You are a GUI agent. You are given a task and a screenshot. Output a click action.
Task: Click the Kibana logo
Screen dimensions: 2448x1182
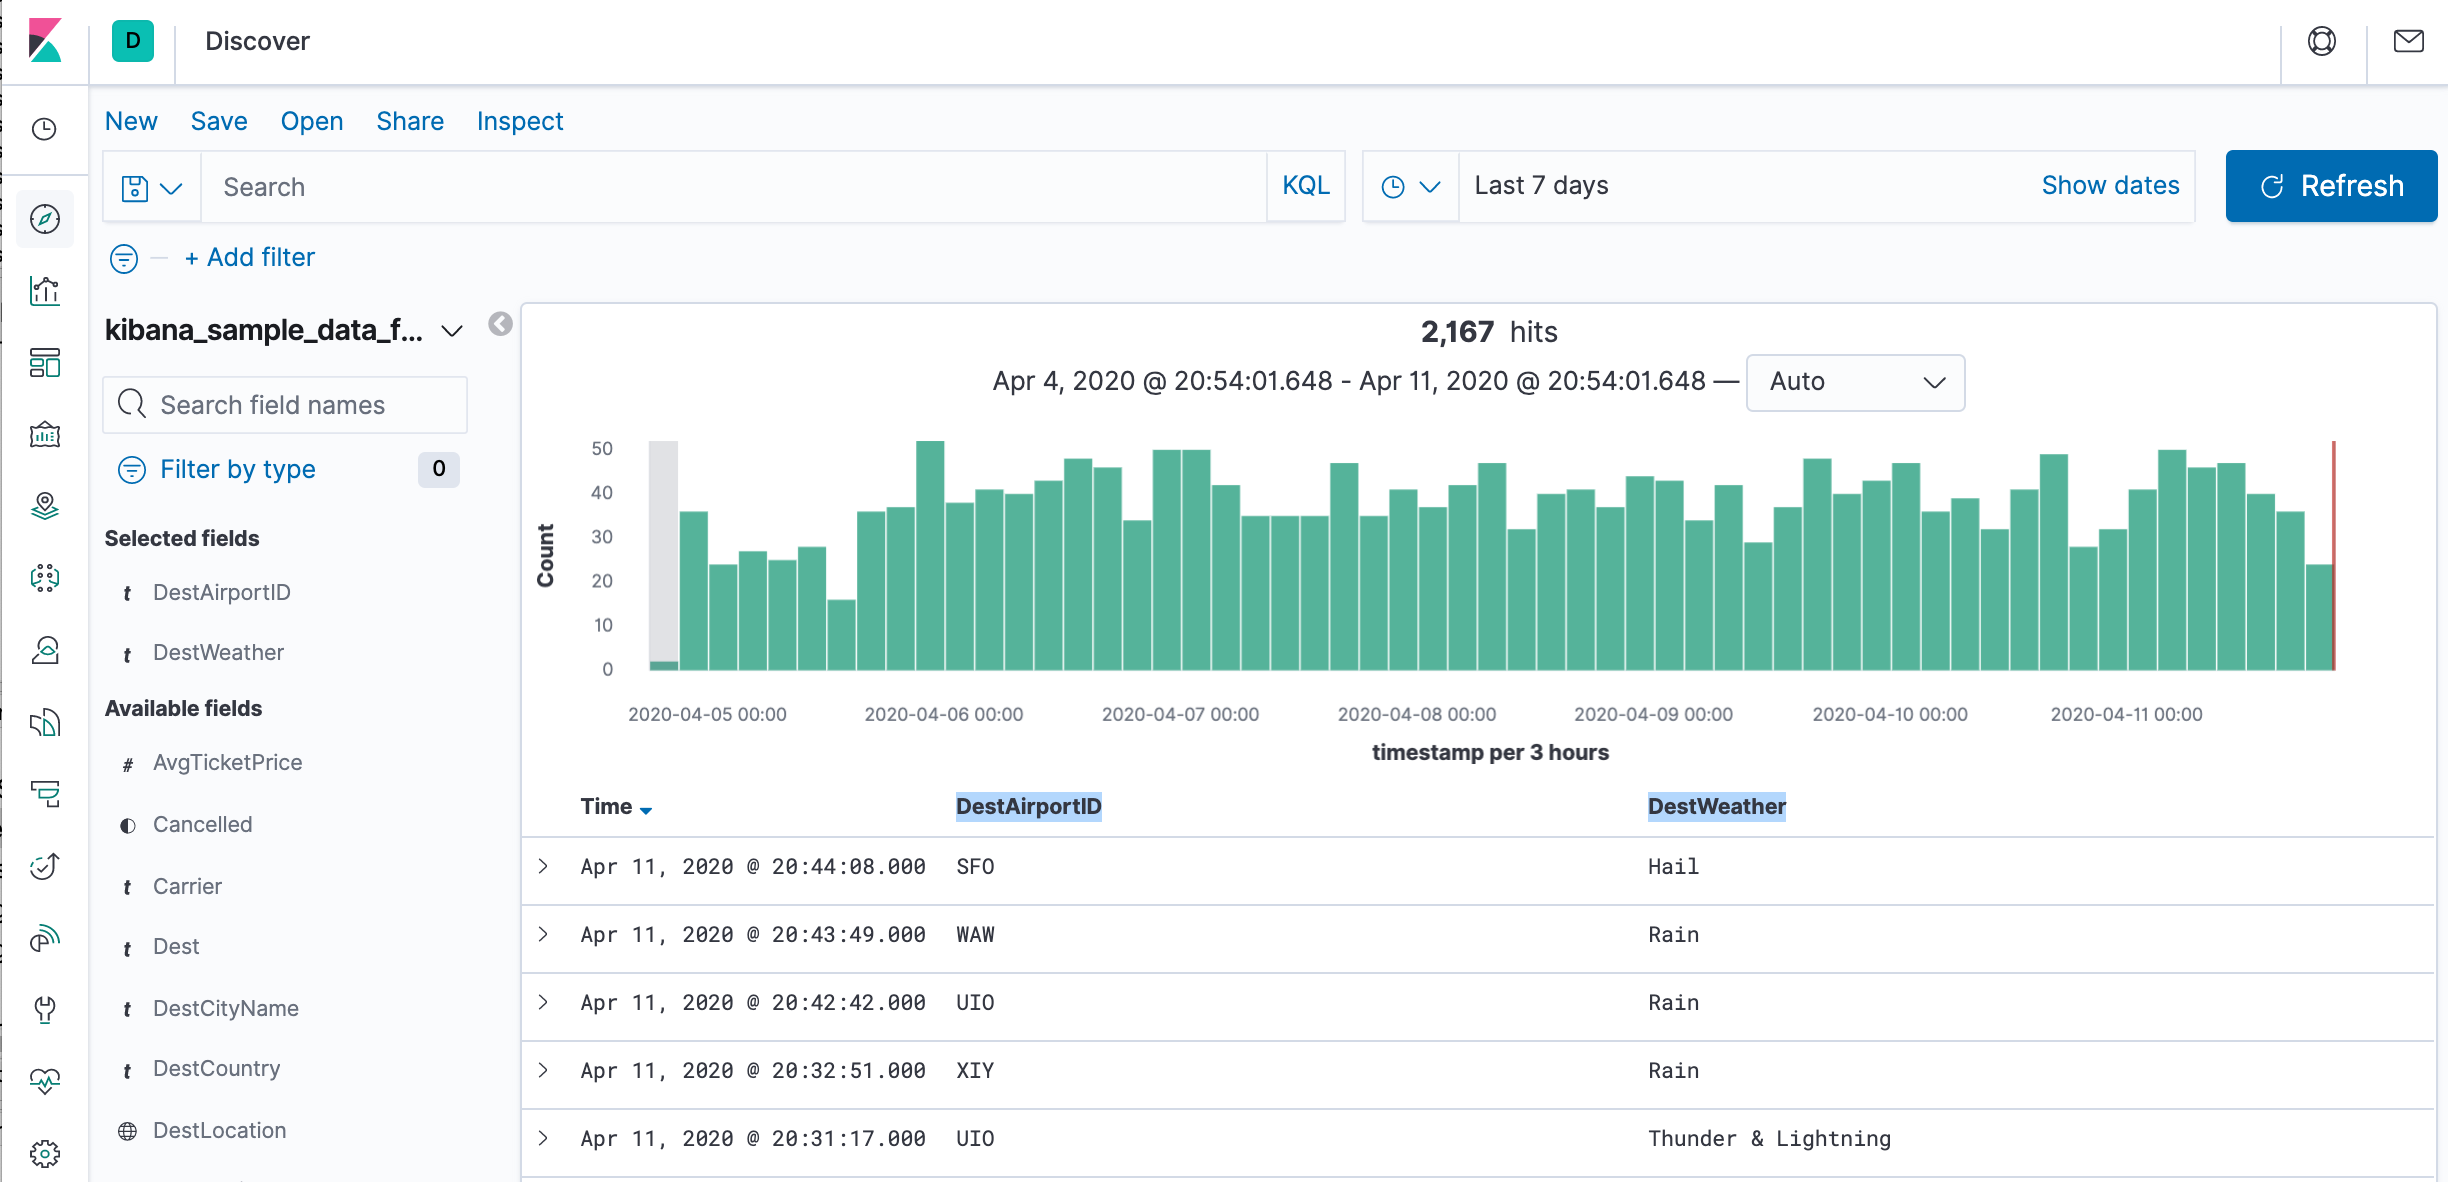[x=45, y=41]
